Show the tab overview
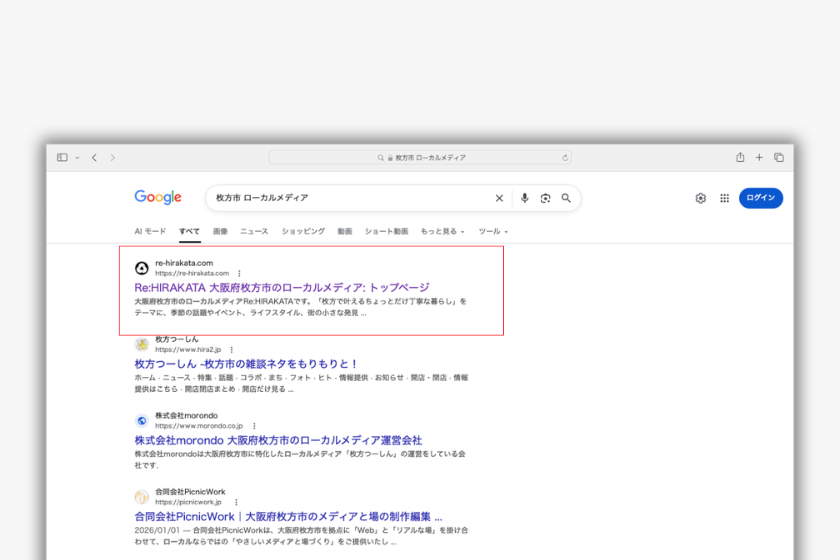Image resolution: width=840 pixels, height=560 pixels. click(x=779, y=158)
